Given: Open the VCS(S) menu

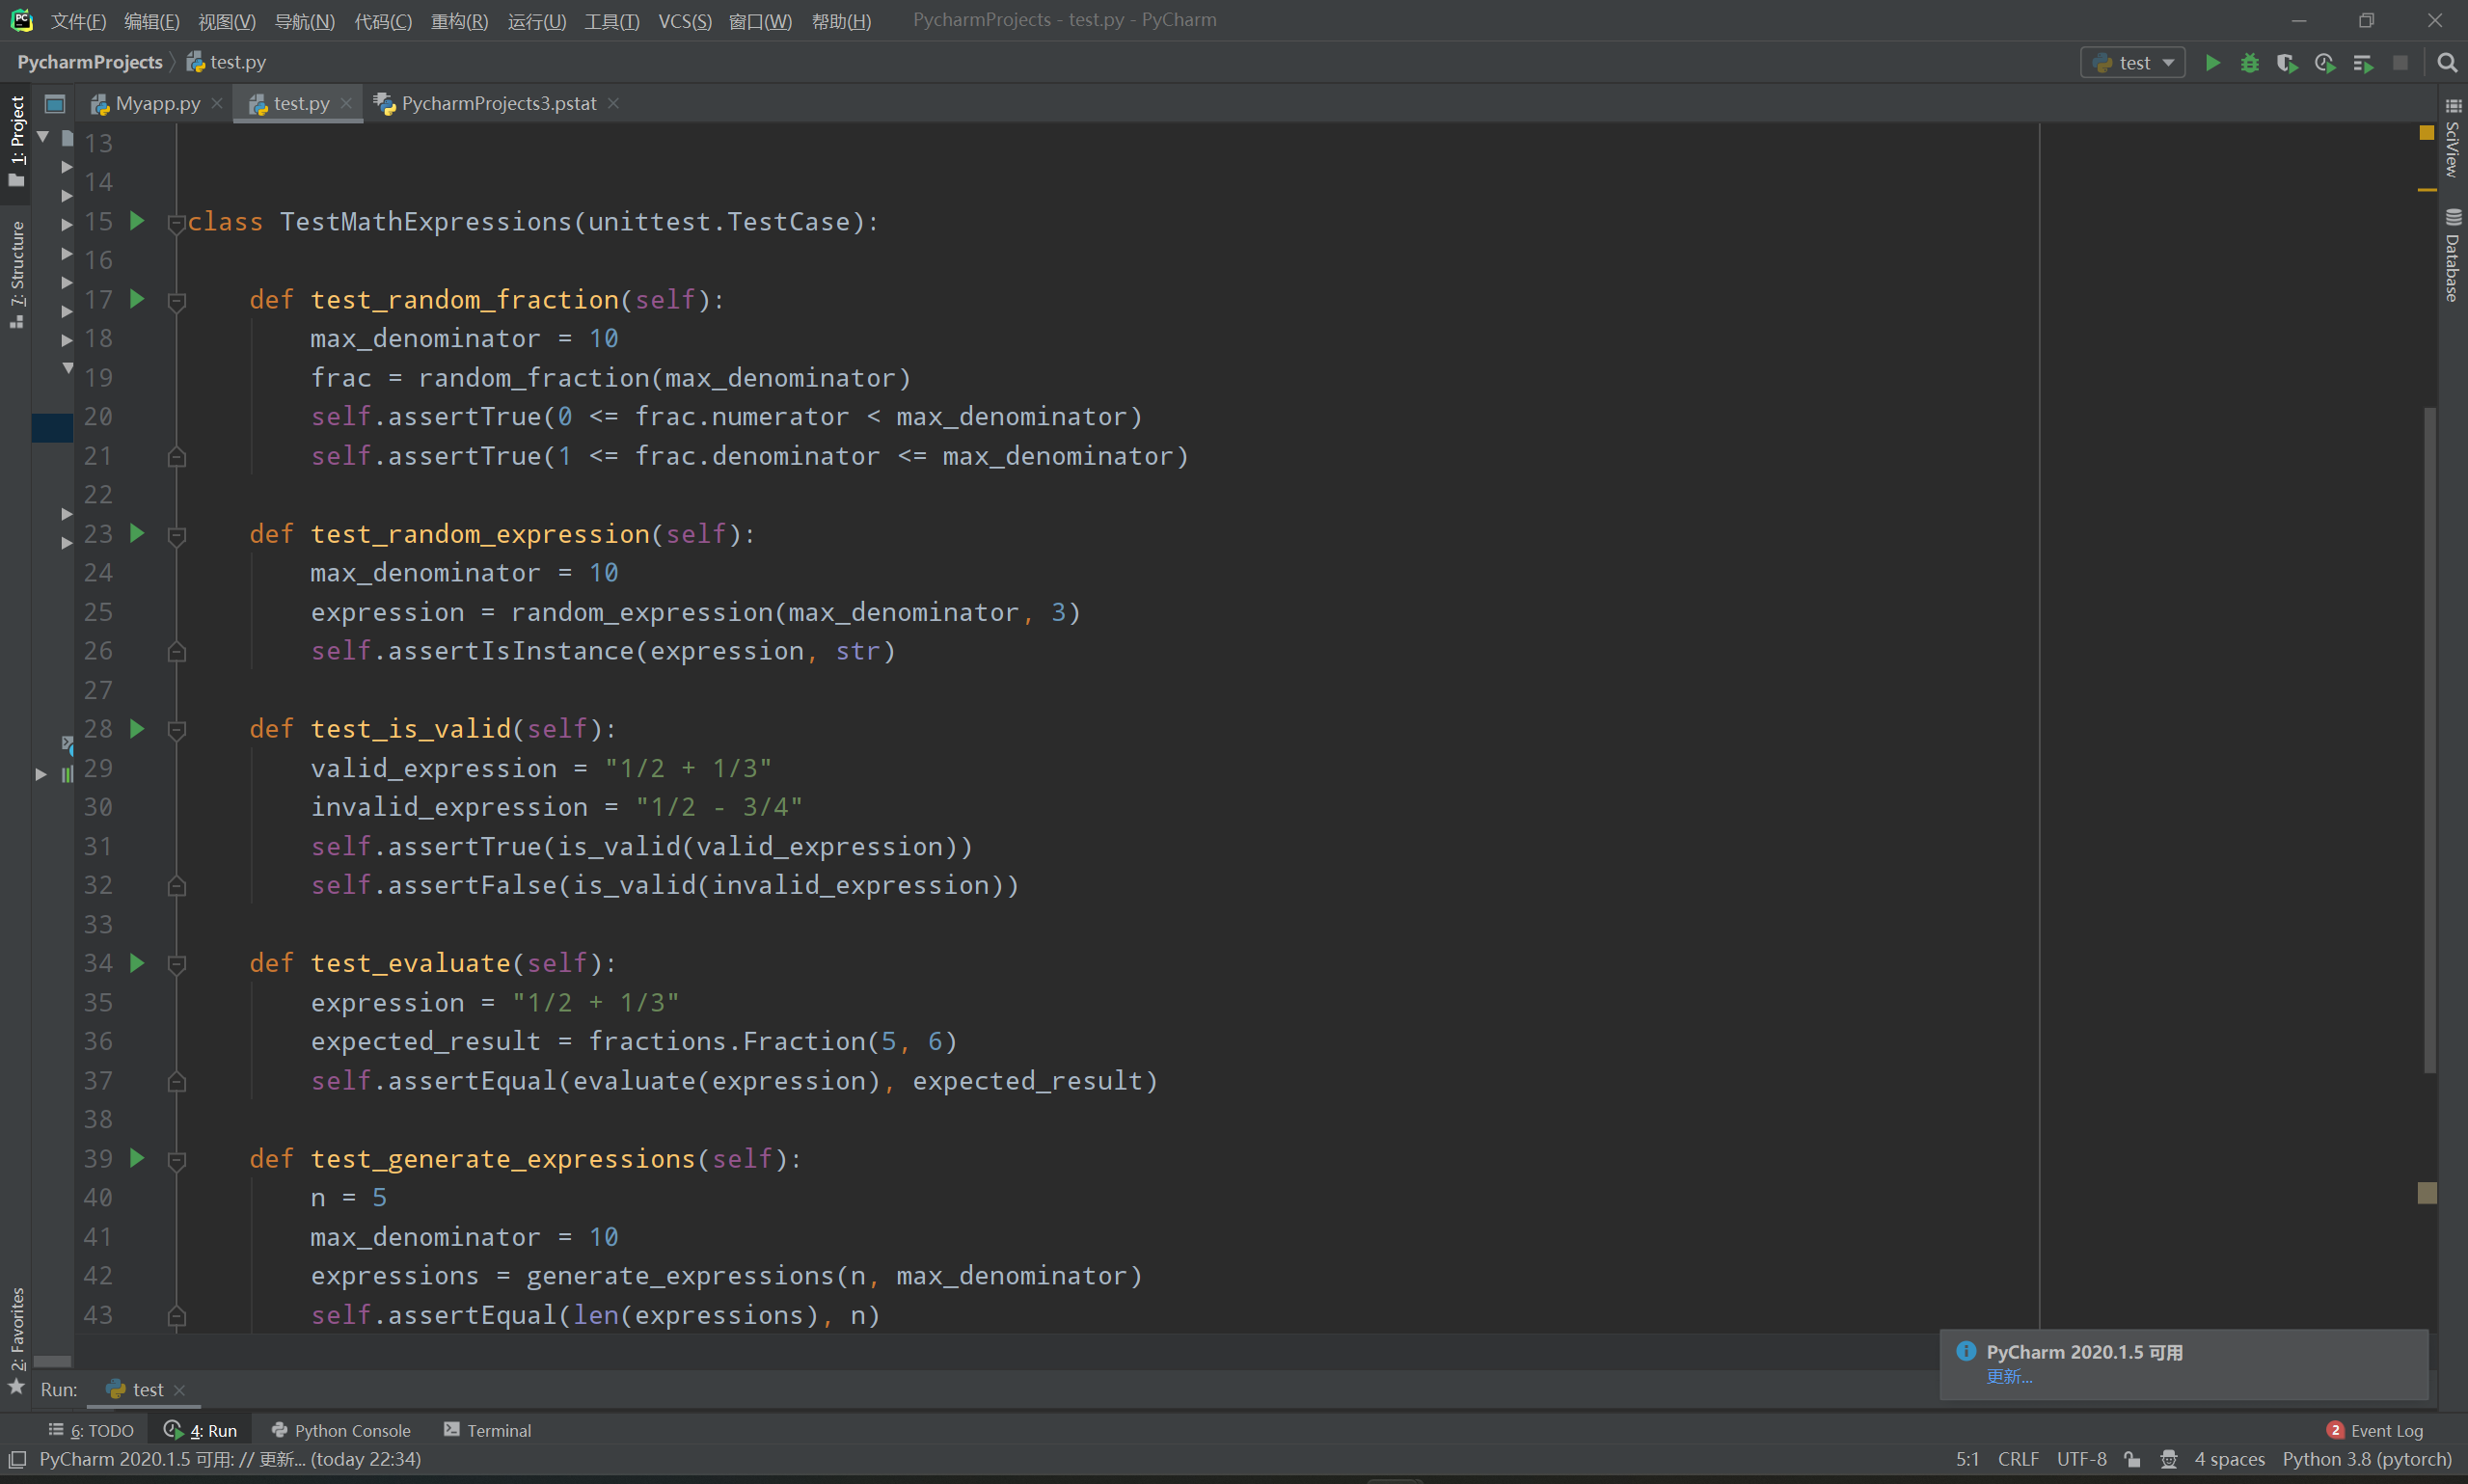Looking at the screenshot, I should pos(684,21).
